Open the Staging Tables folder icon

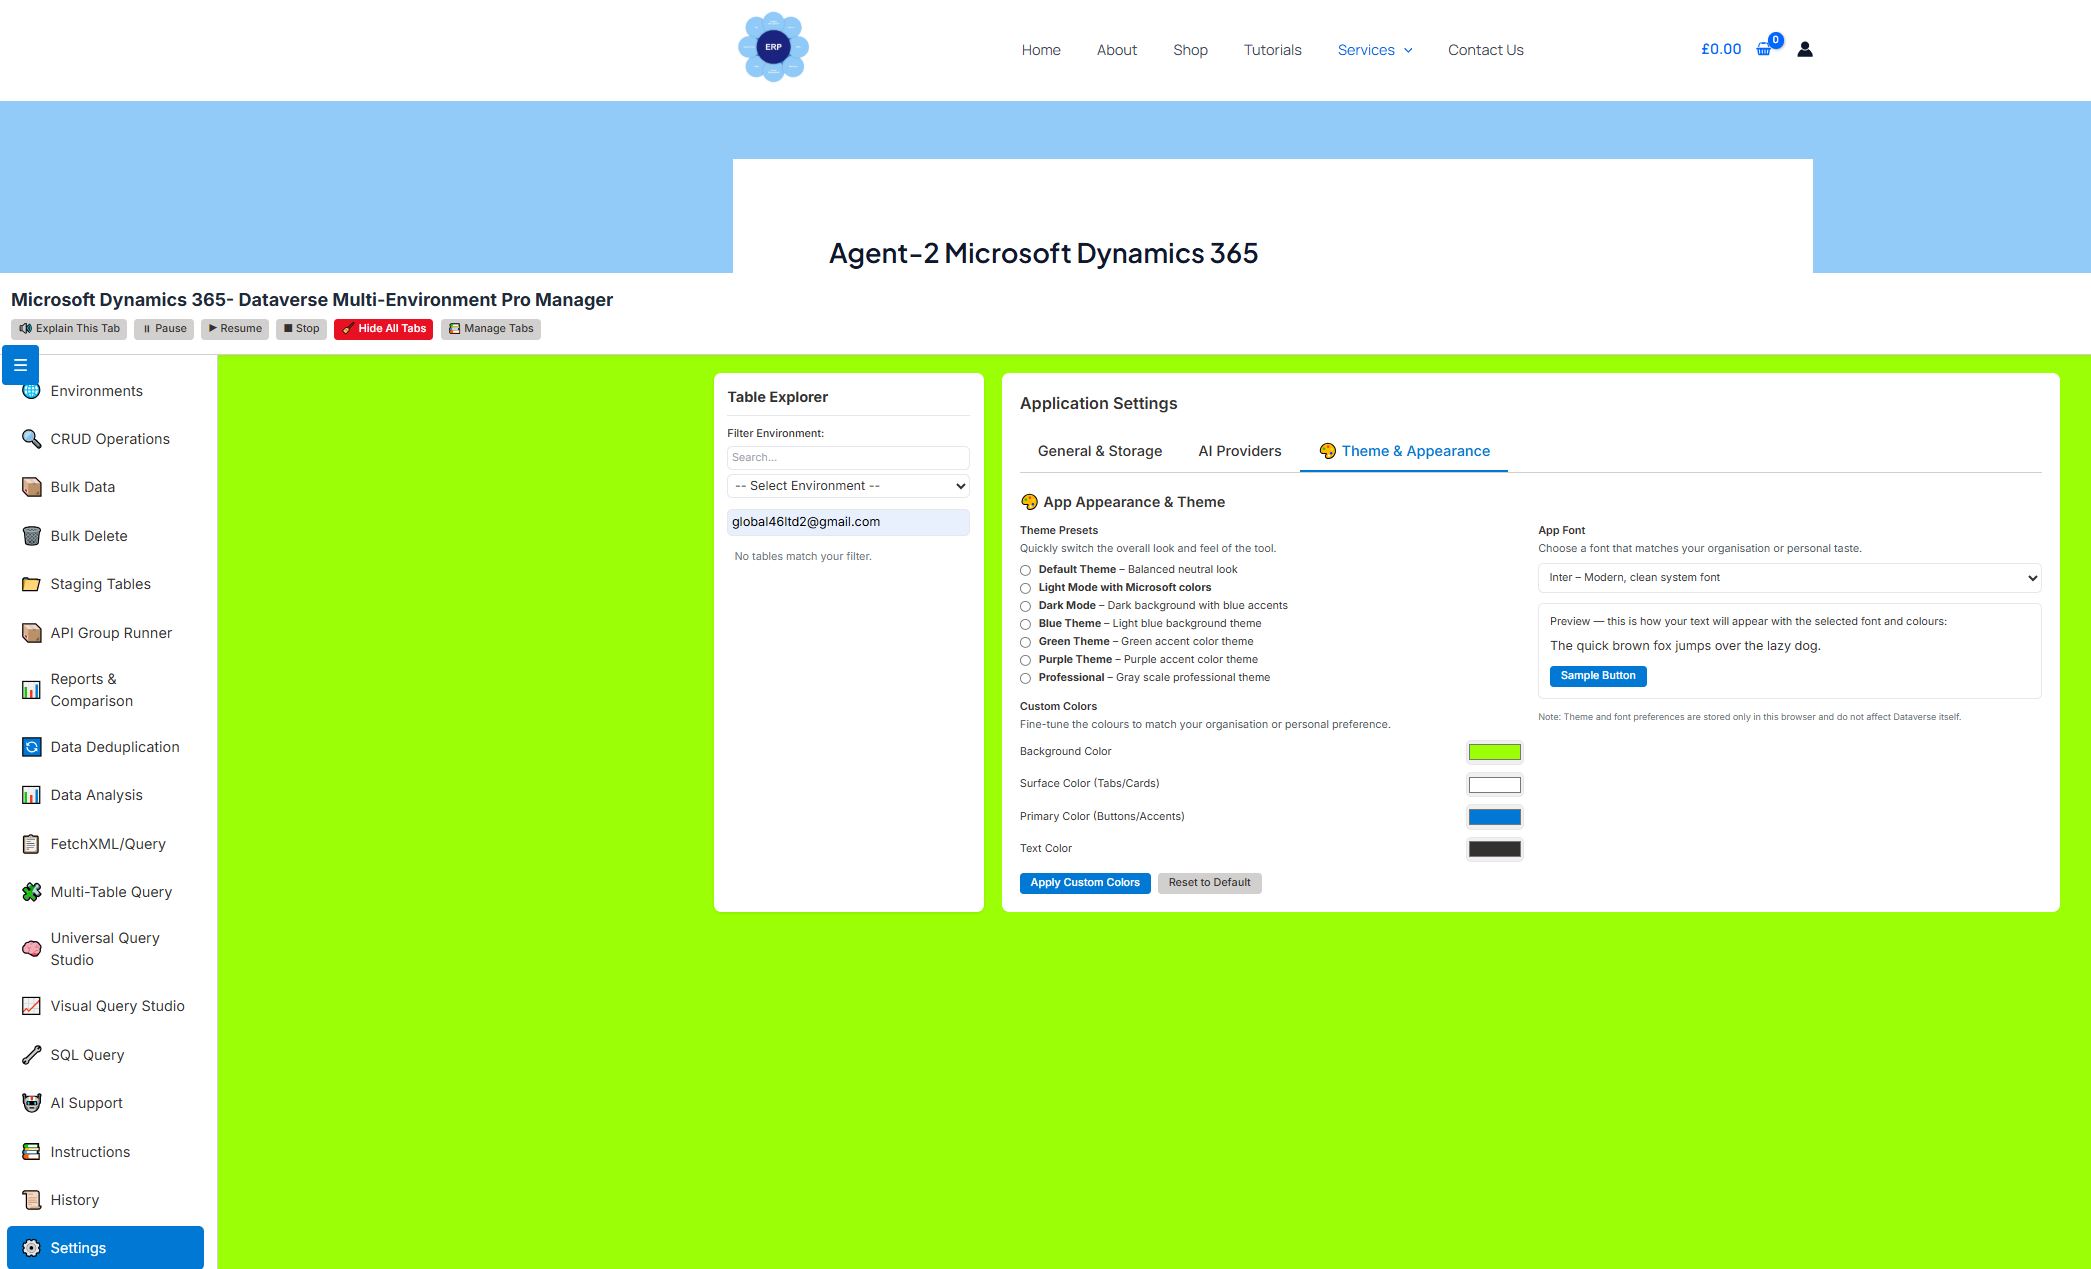click(x=31, y=583)
